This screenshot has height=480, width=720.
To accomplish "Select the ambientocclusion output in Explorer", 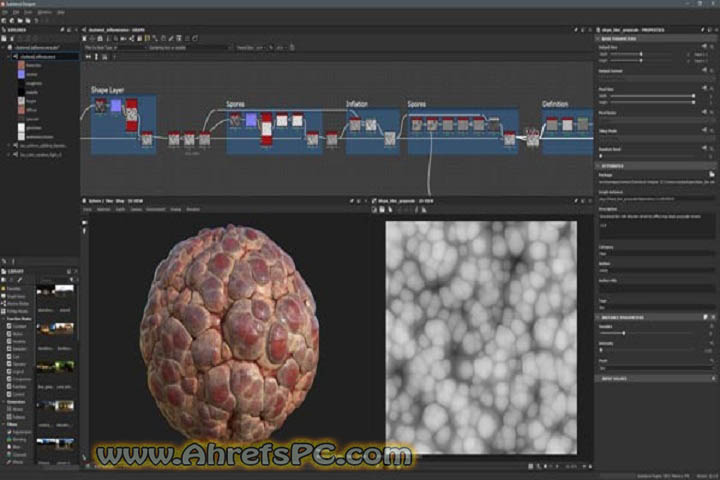I will pos(36,137).
